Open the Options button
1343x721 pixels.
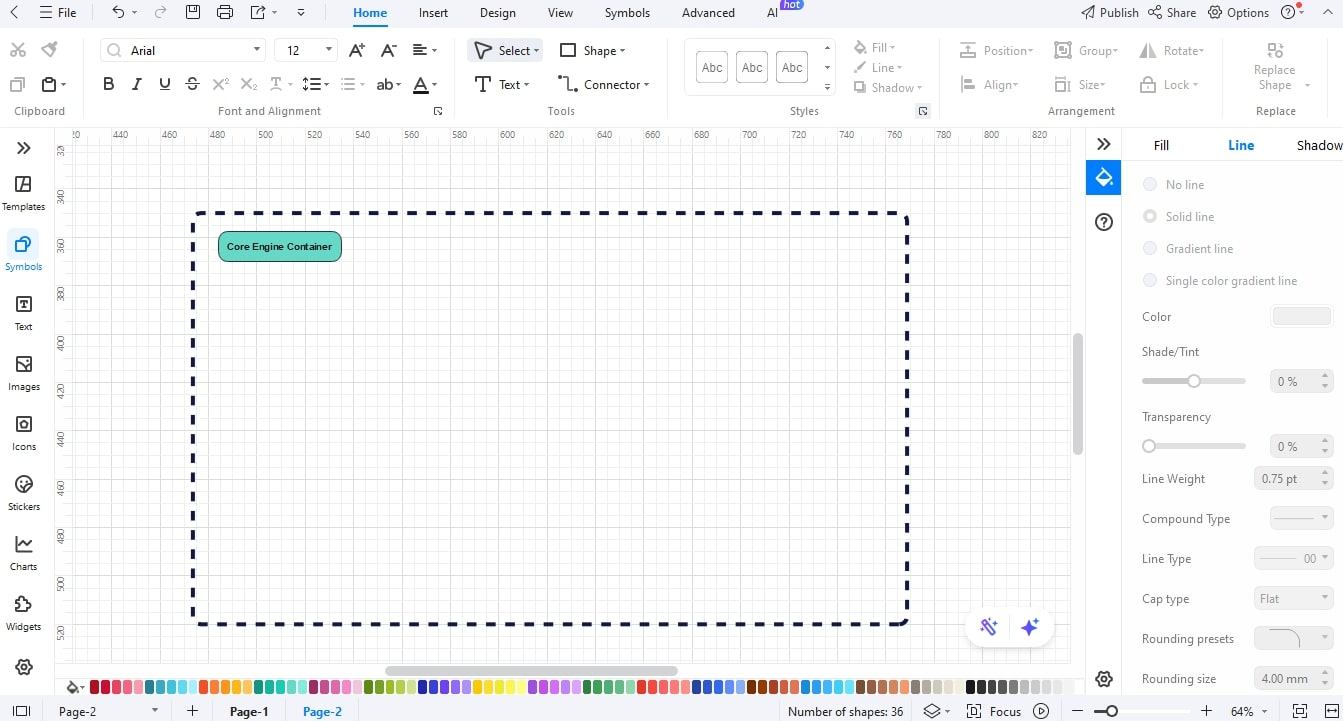pos(1238,13)
